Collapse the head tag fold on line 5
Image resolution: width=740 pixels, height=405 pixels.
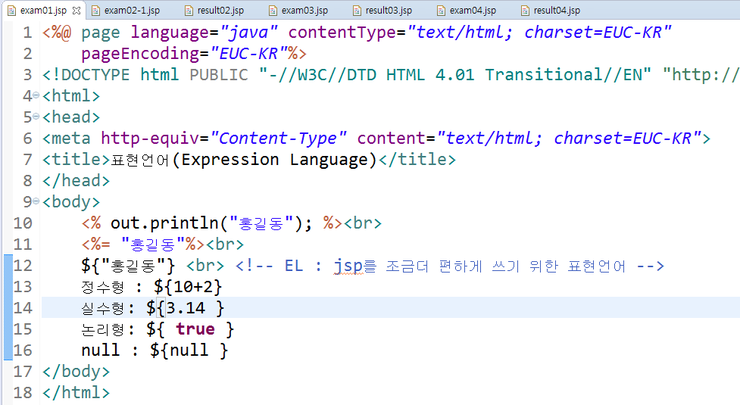point(36,117)
